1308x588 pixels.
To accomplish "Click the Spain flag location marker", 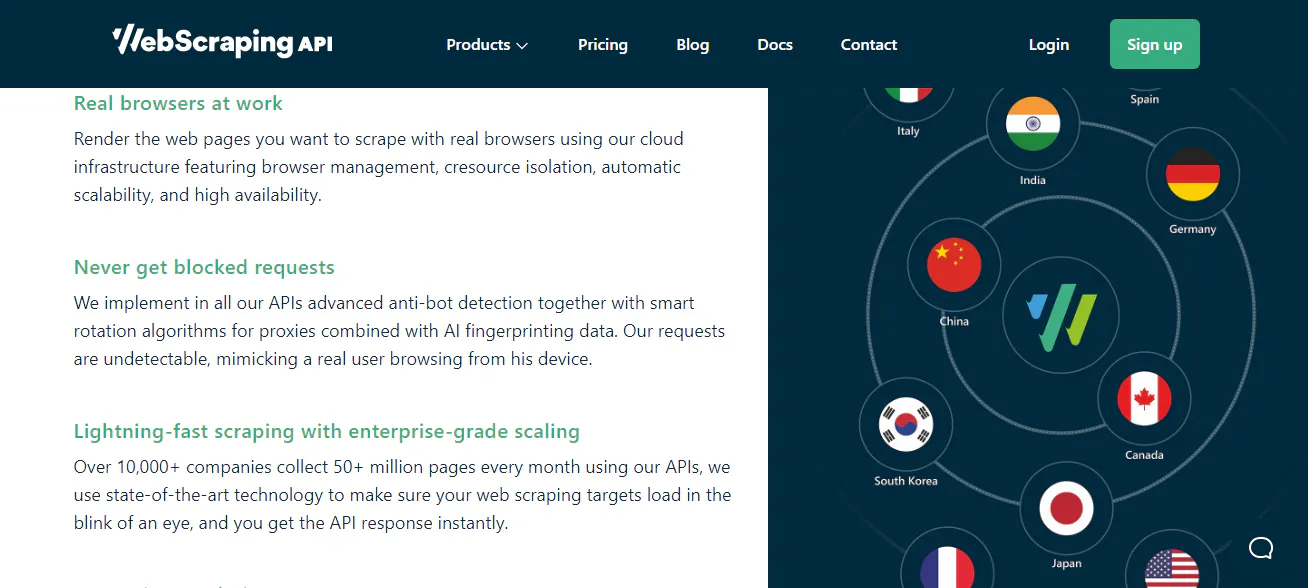I will point(1143,88).
